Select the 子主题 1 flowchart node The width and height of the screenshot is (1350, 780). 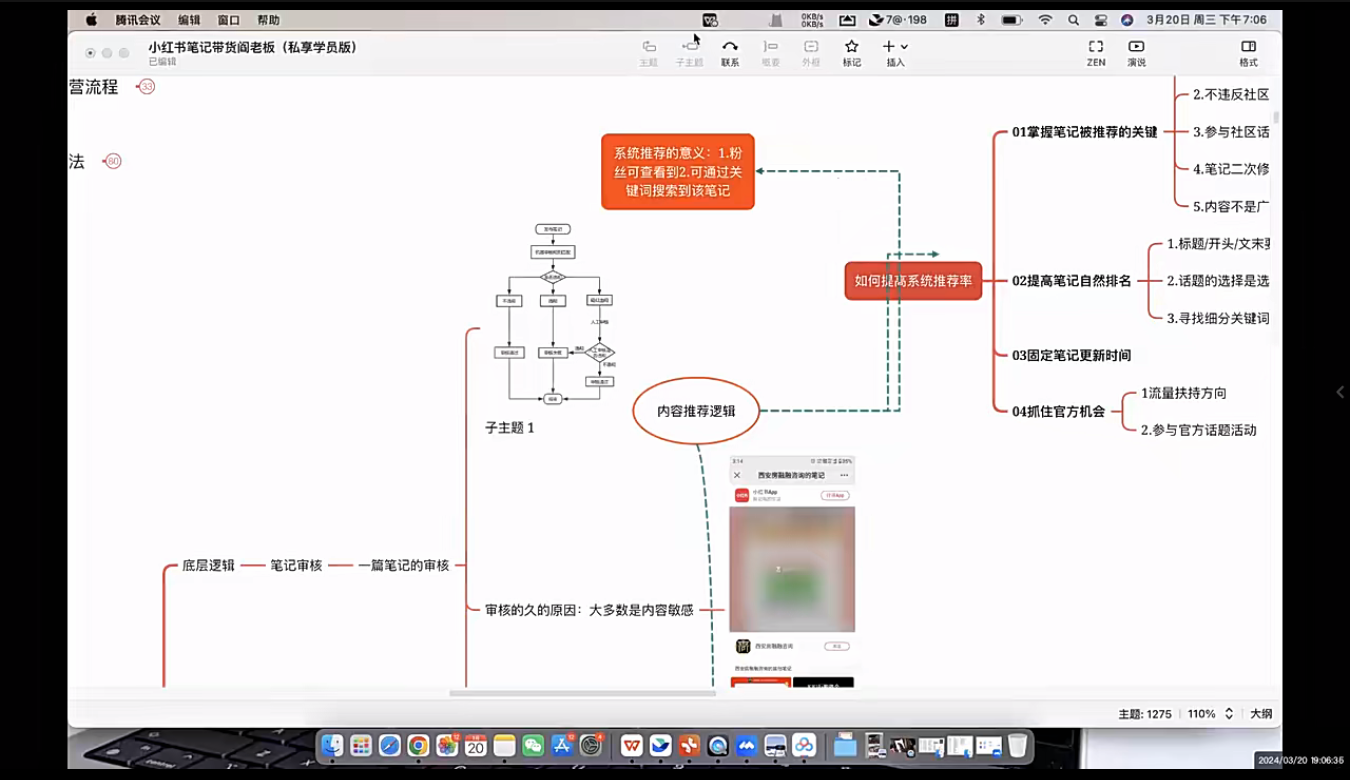(x=510, y=427)
